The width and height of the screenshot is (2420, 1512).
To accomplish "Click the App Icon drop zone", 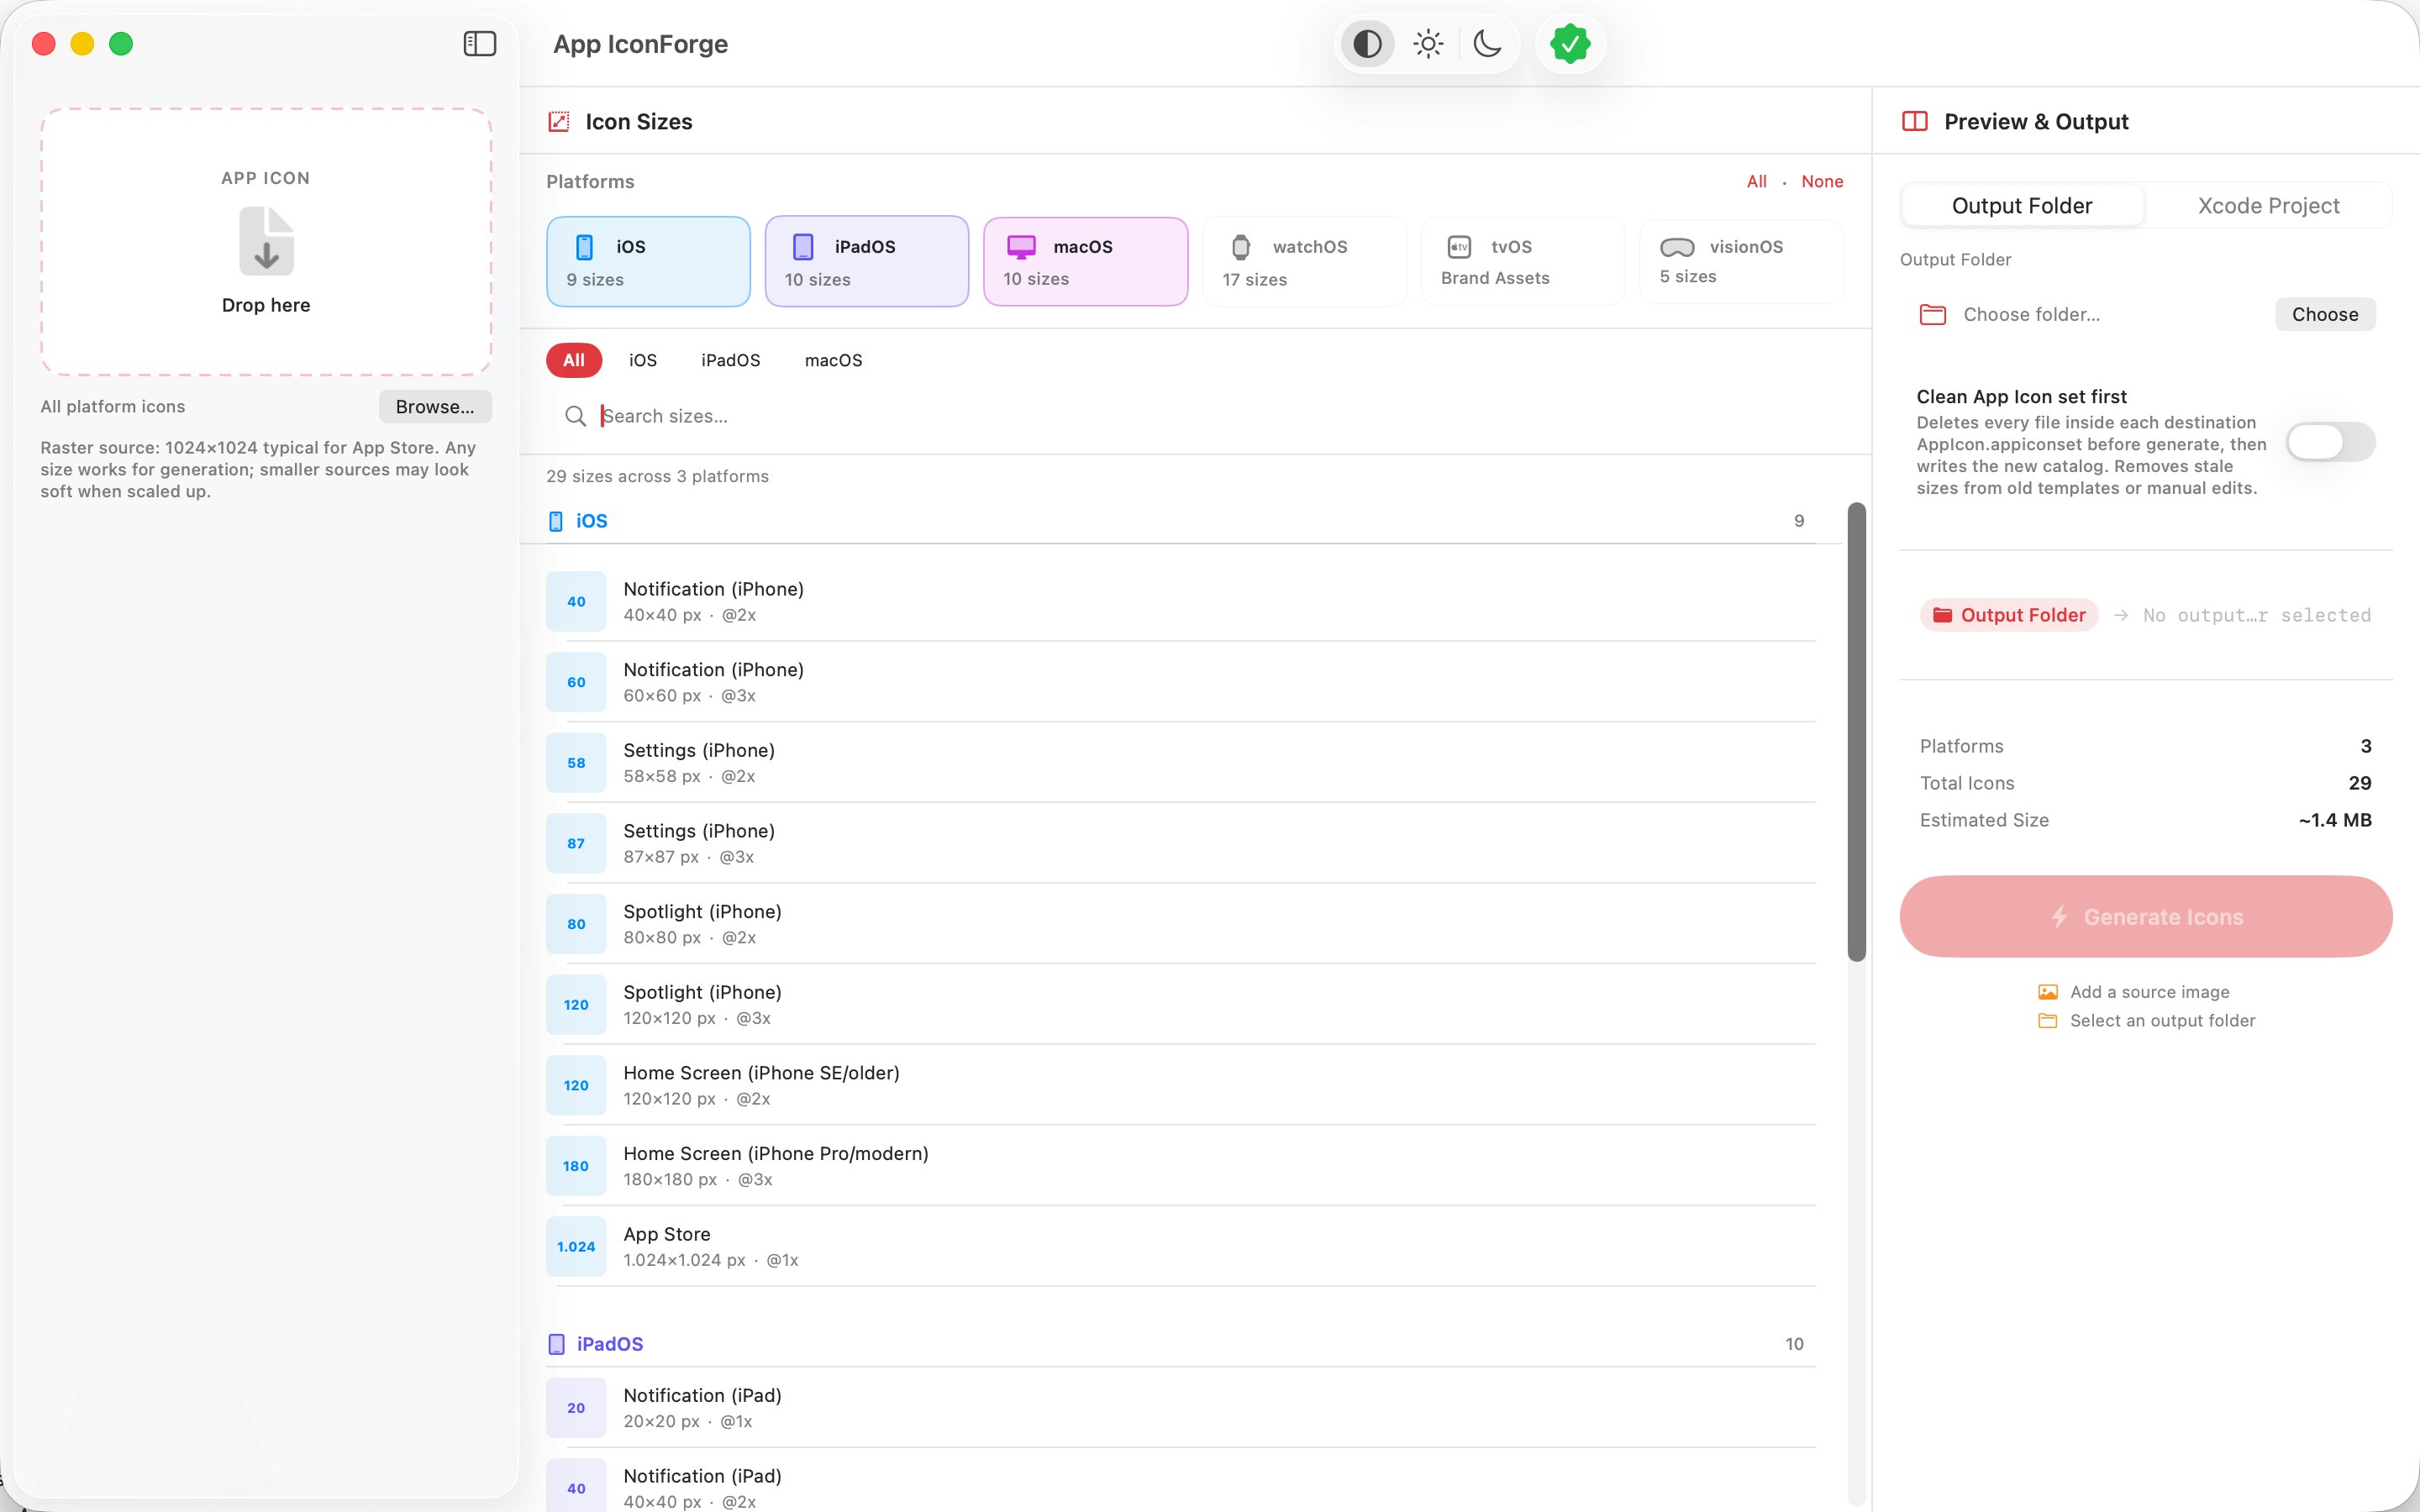I will click(266, 242).
